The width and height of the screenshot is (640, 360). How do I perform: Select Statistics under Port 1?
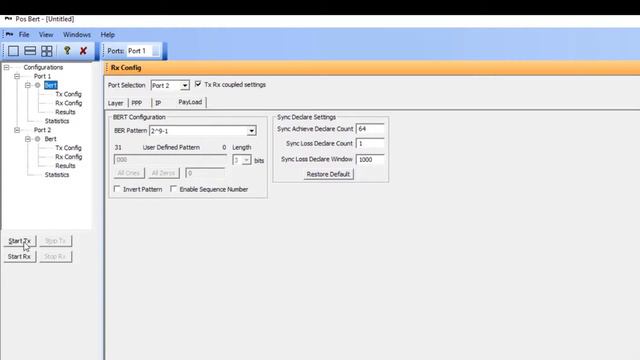[x=57, y=121]
